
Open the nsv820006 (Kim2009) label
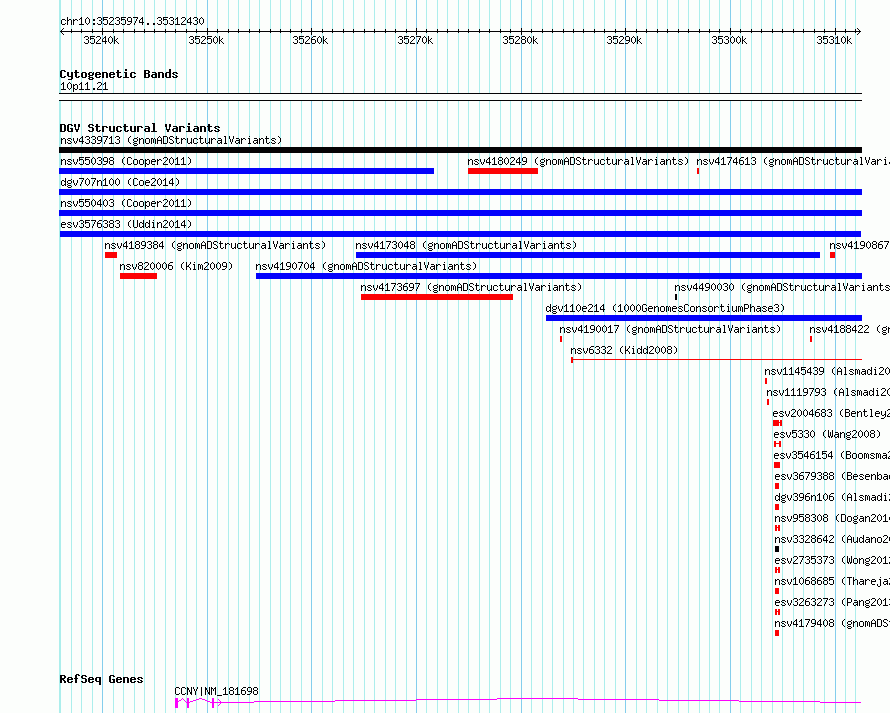(x=176, y=266)
